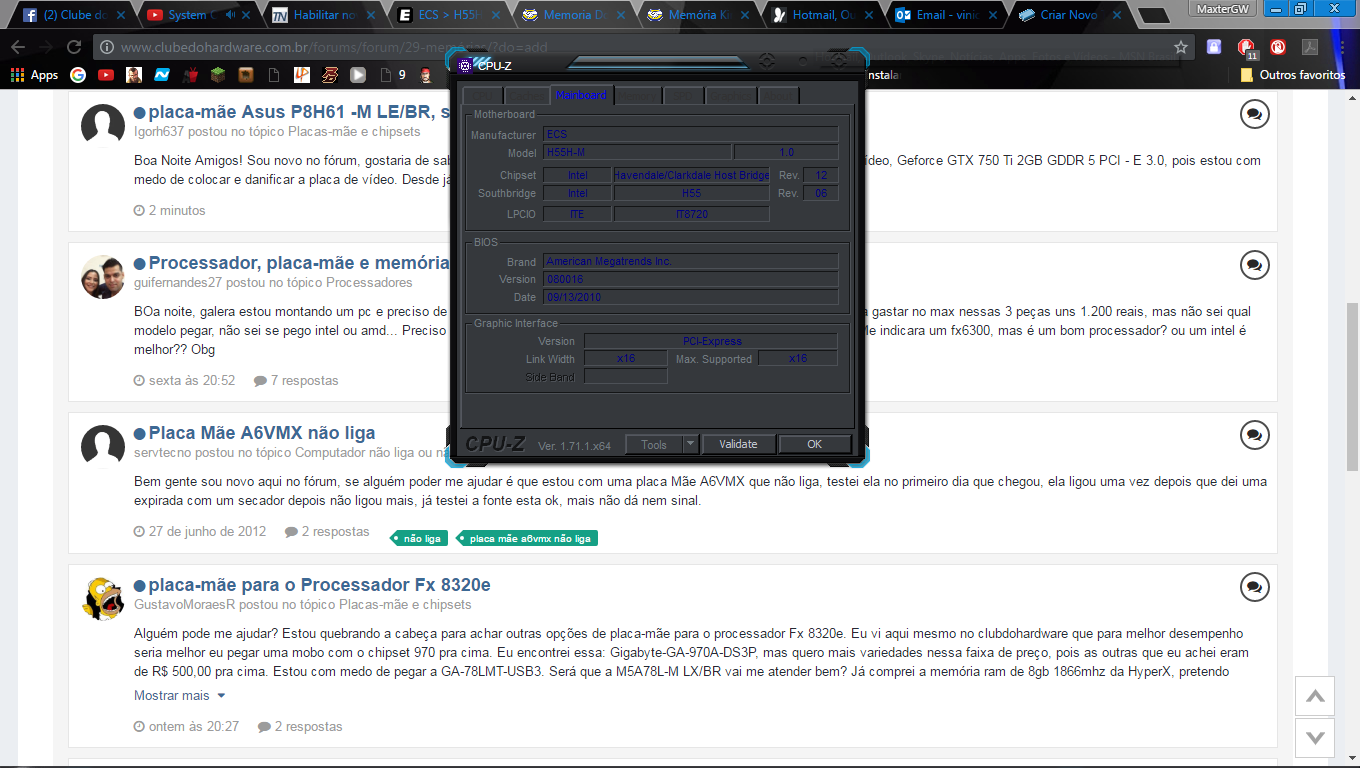Click the Manufacturer field showing ECS
Image resolution: width=1360 pixels, height=768 pixels.
coord(690,134)
